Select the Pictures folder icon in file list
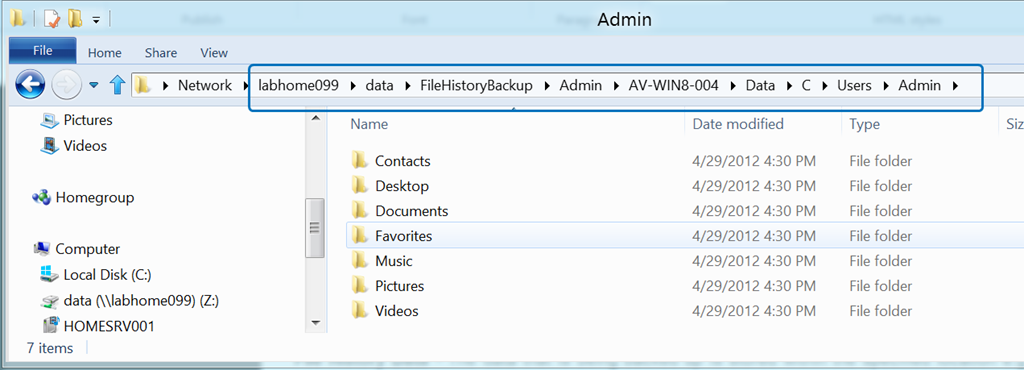The width and height of the screenshot is (1024, 370). pyautogui.click(x=359, y=285)
